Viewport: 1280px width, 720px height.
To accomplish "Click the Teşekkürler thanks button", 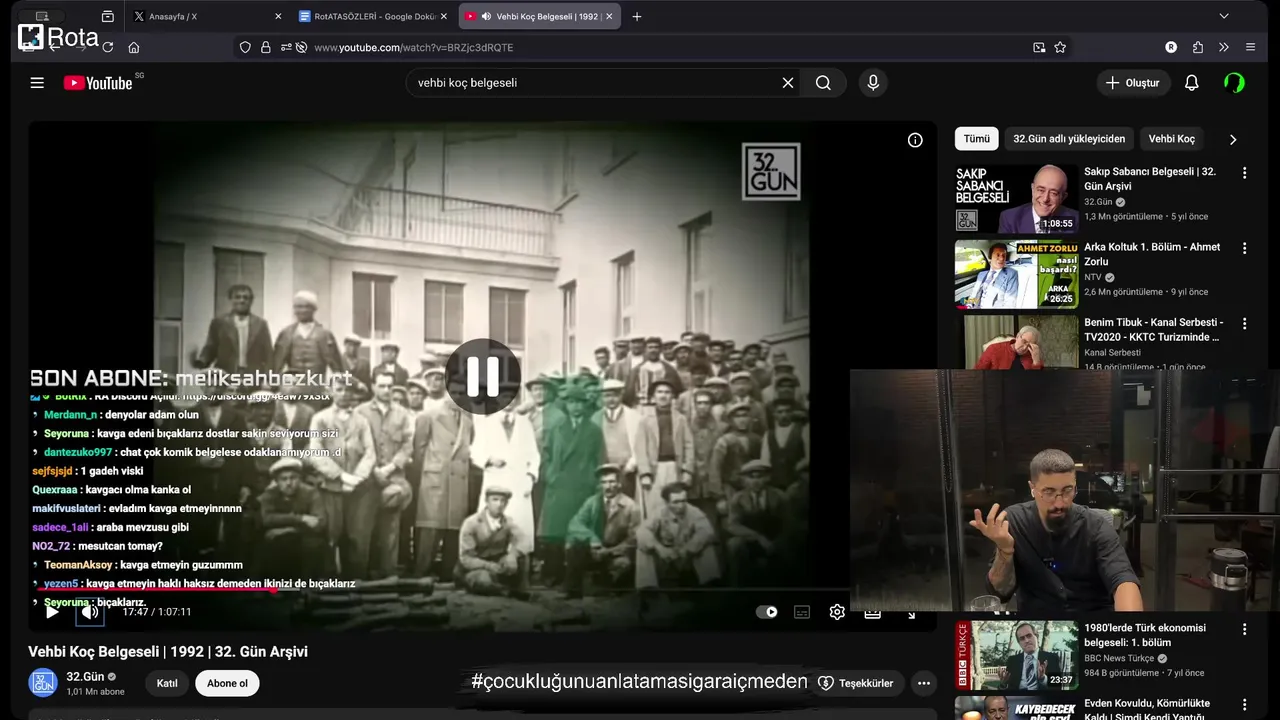I will 856,683.
